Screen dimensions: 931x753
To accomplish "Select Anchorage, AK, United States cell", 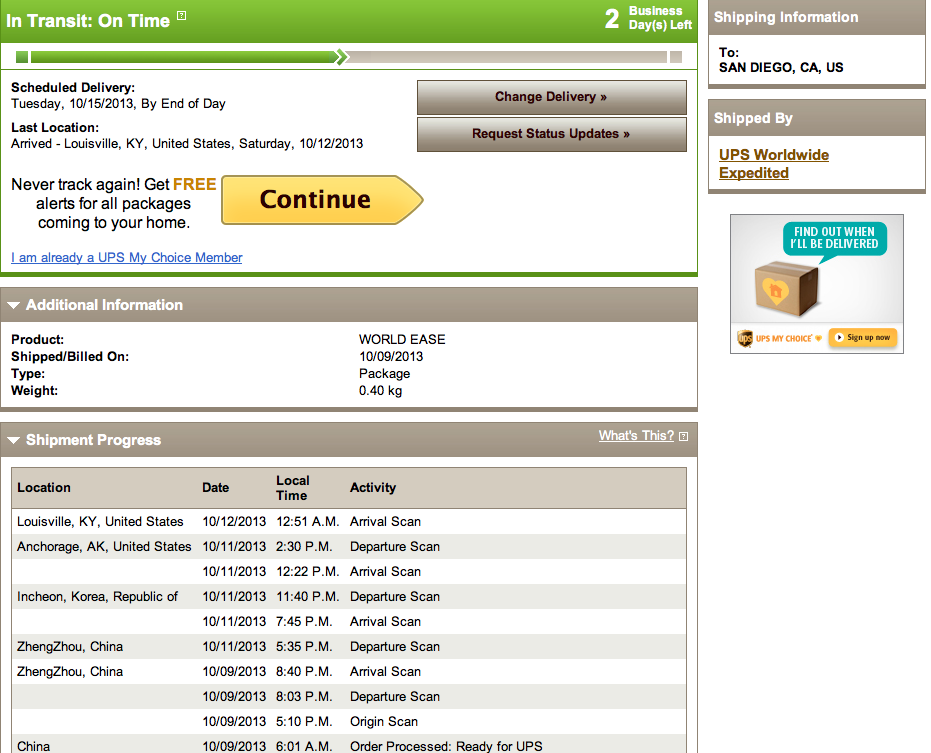I will point(104,546).
